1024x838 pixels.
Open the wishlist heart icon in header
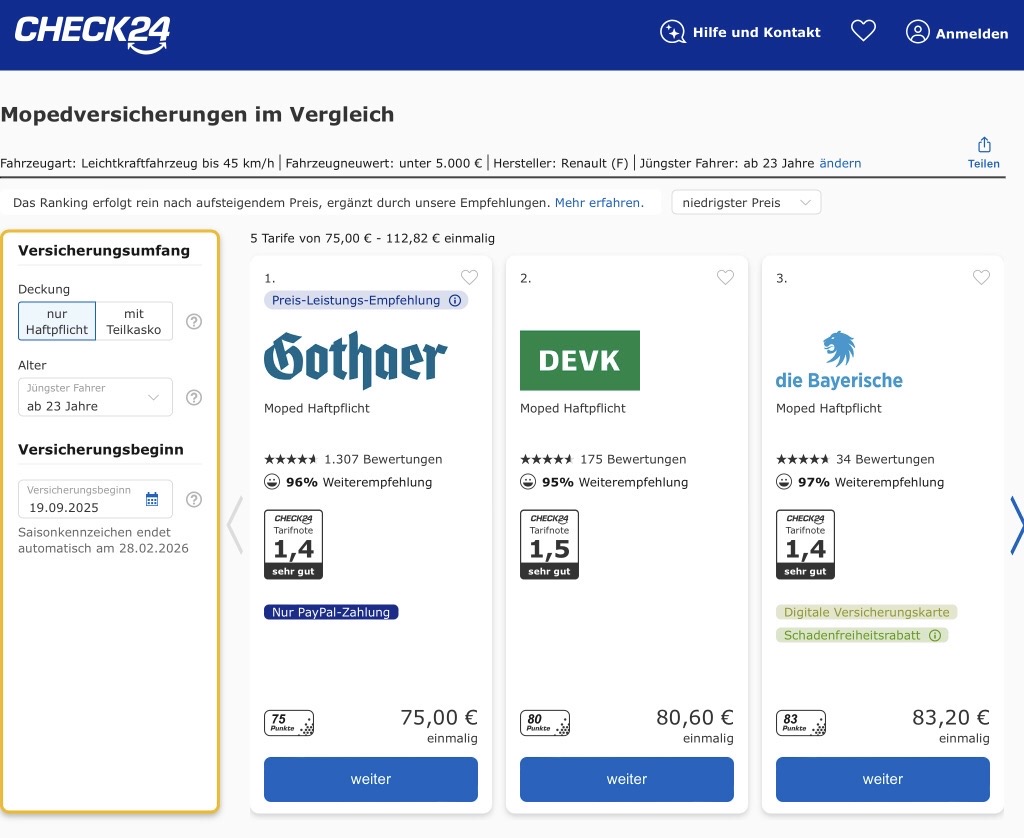(x=863, y=32)
